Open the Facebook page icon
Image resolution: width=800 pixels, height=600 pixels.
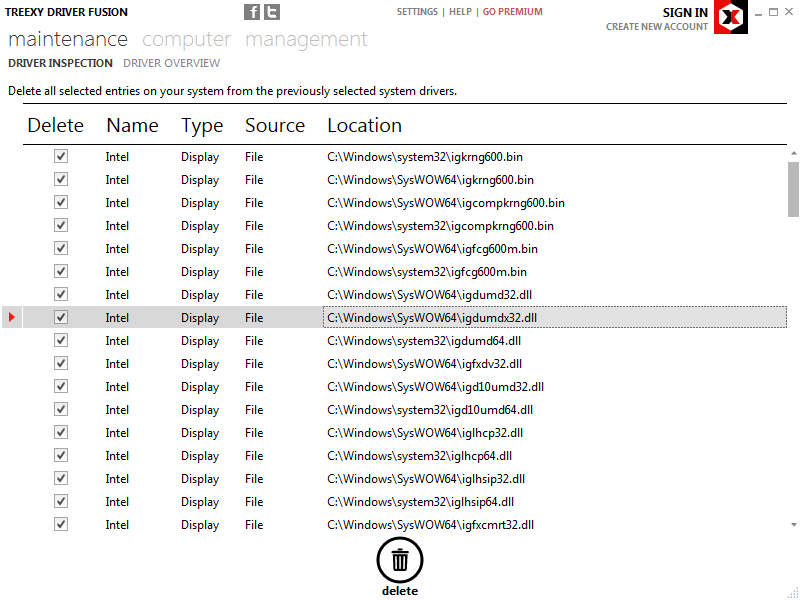[x=252, y=12]
